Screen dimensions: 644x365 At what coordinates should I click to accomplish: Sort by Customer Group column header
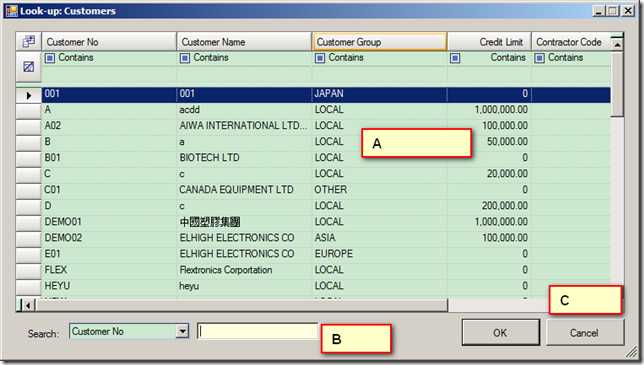(380, 42)
